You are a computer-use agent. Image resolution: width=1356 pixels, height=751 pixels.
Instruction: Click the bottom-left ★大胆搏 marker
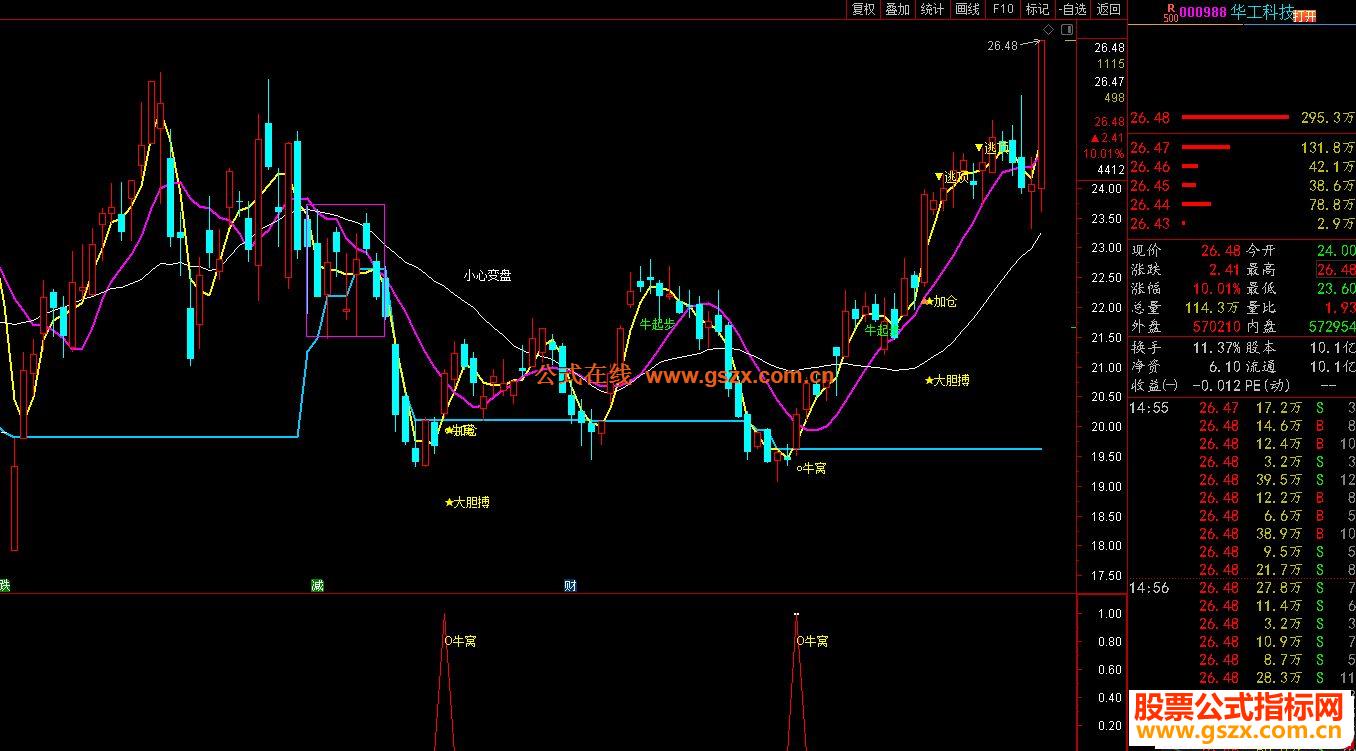tap(467, 502)
